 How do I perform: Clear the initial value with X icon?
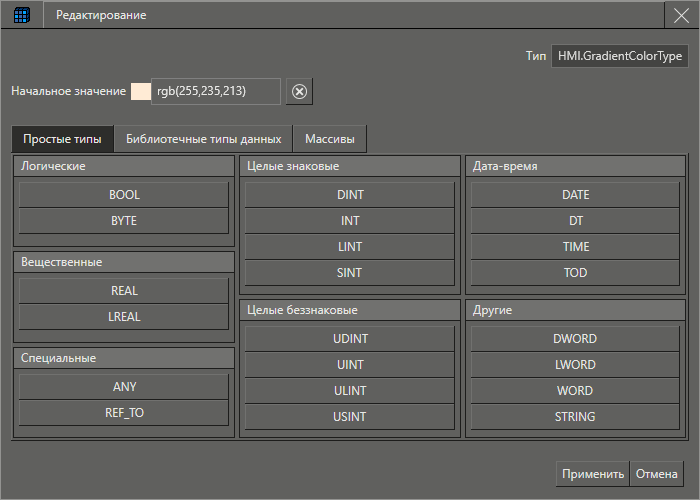298,92
